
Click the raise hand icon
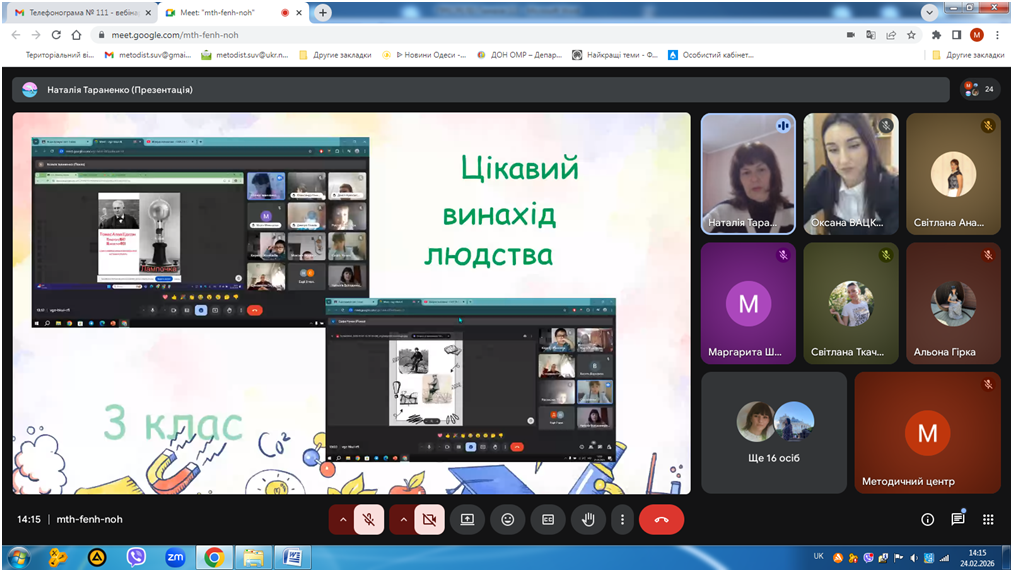(x=588, y=520)
